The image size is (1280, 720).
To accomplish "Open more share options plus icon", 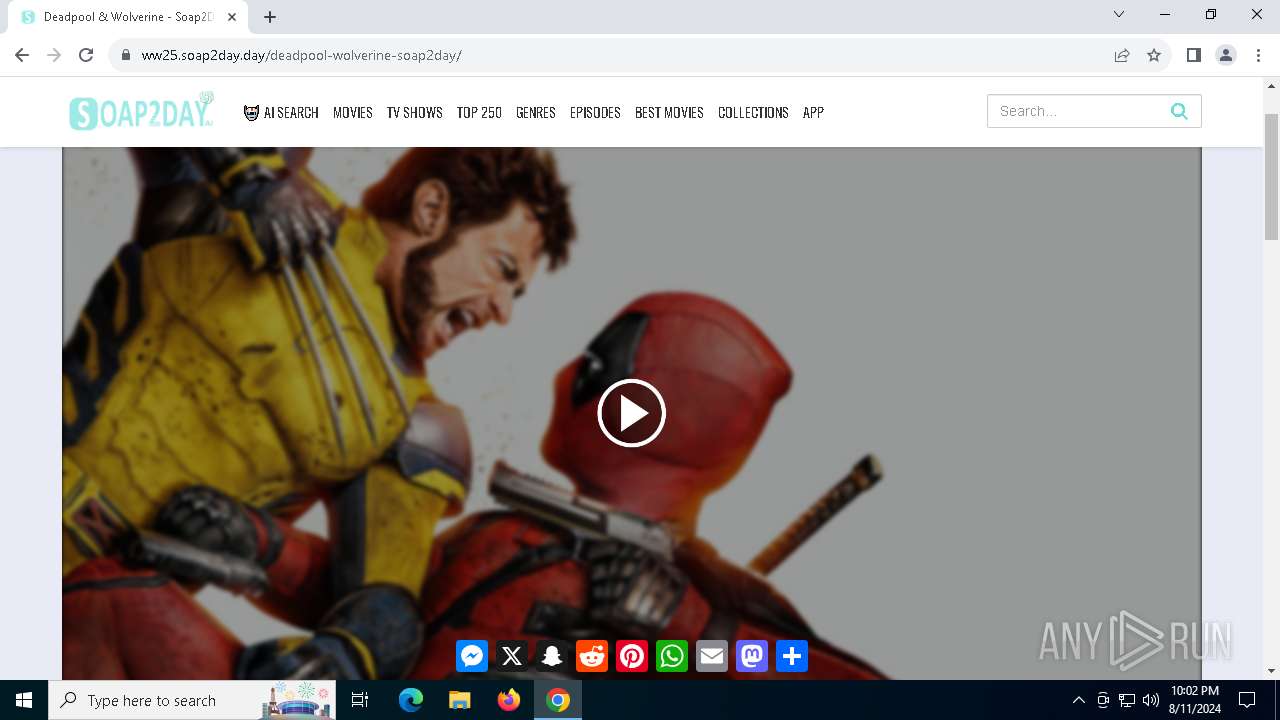I will (792, 656).
